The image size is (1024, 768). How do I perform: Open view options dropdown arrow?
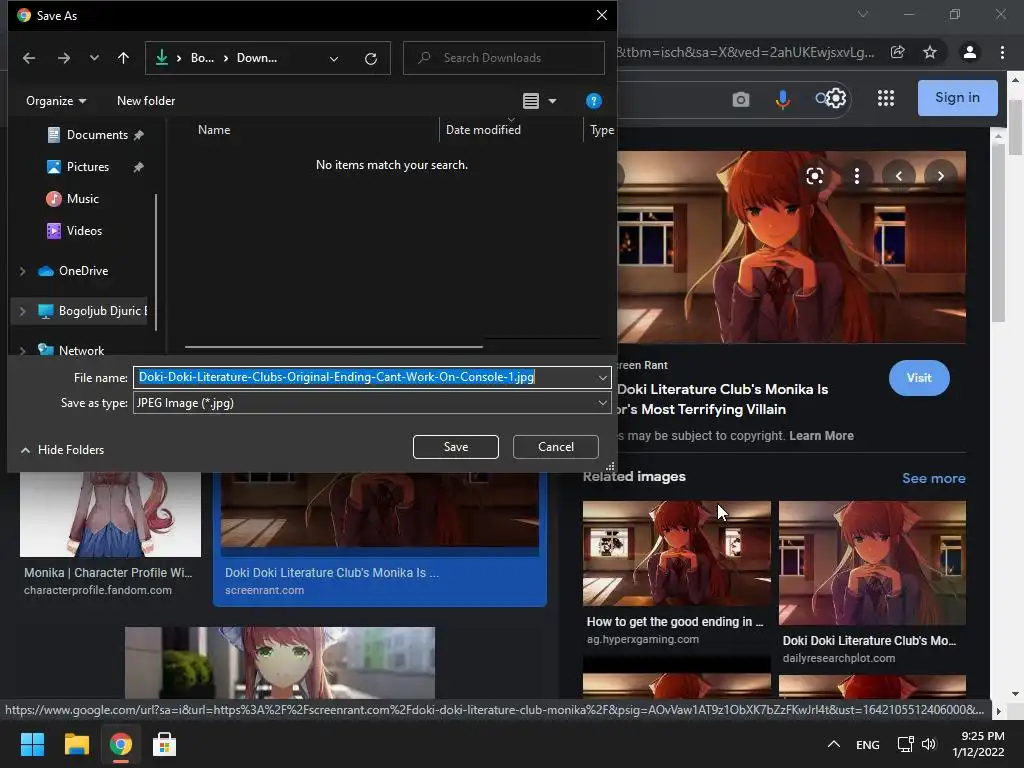(x=552, y=101)
